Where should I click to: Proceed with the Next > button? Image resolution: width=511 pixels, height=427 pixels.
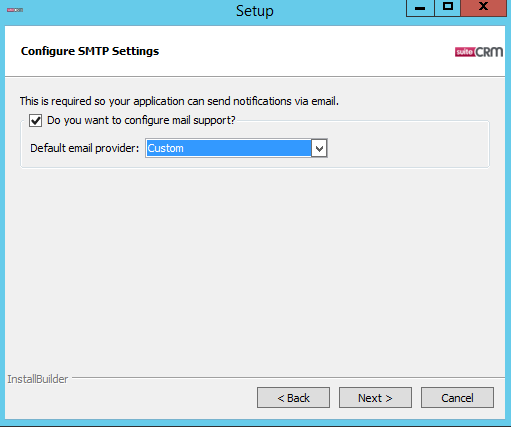[x=375, y=398]
